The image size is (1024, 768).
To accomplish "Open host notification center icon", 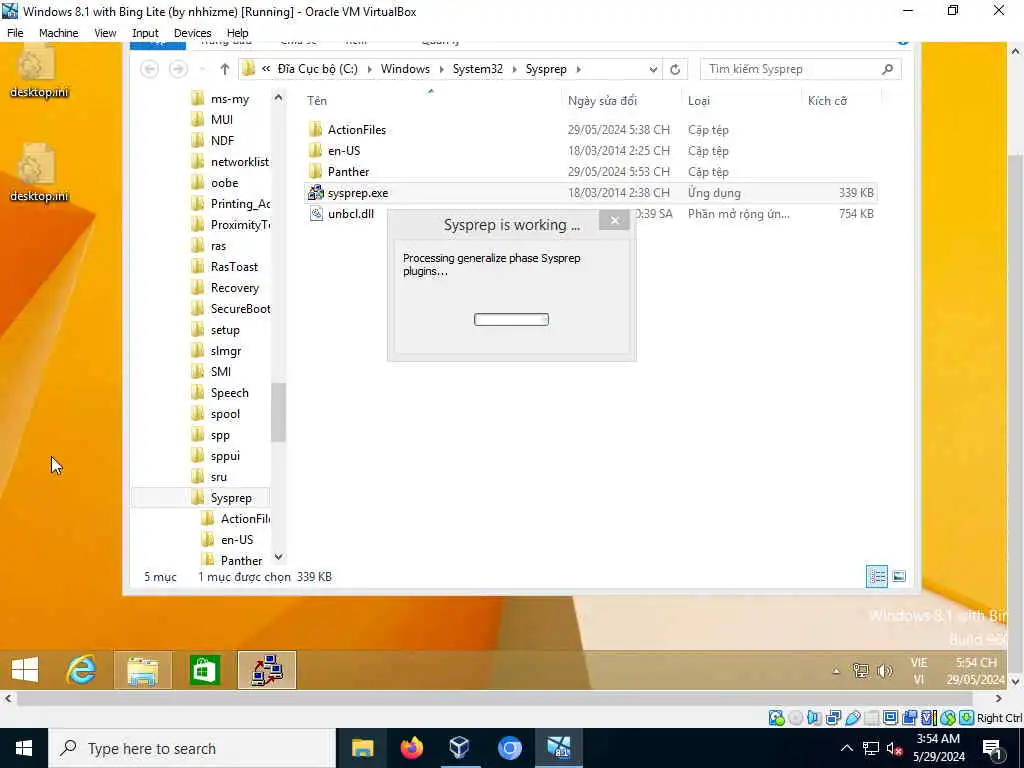I will pyautogui.click(x=992, y=748).
